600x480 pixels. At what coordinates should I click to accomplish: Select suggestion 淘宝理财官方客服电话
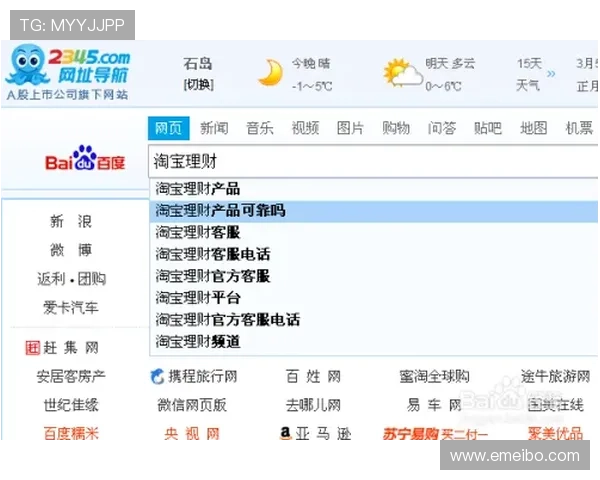click(x=374, y=320)
